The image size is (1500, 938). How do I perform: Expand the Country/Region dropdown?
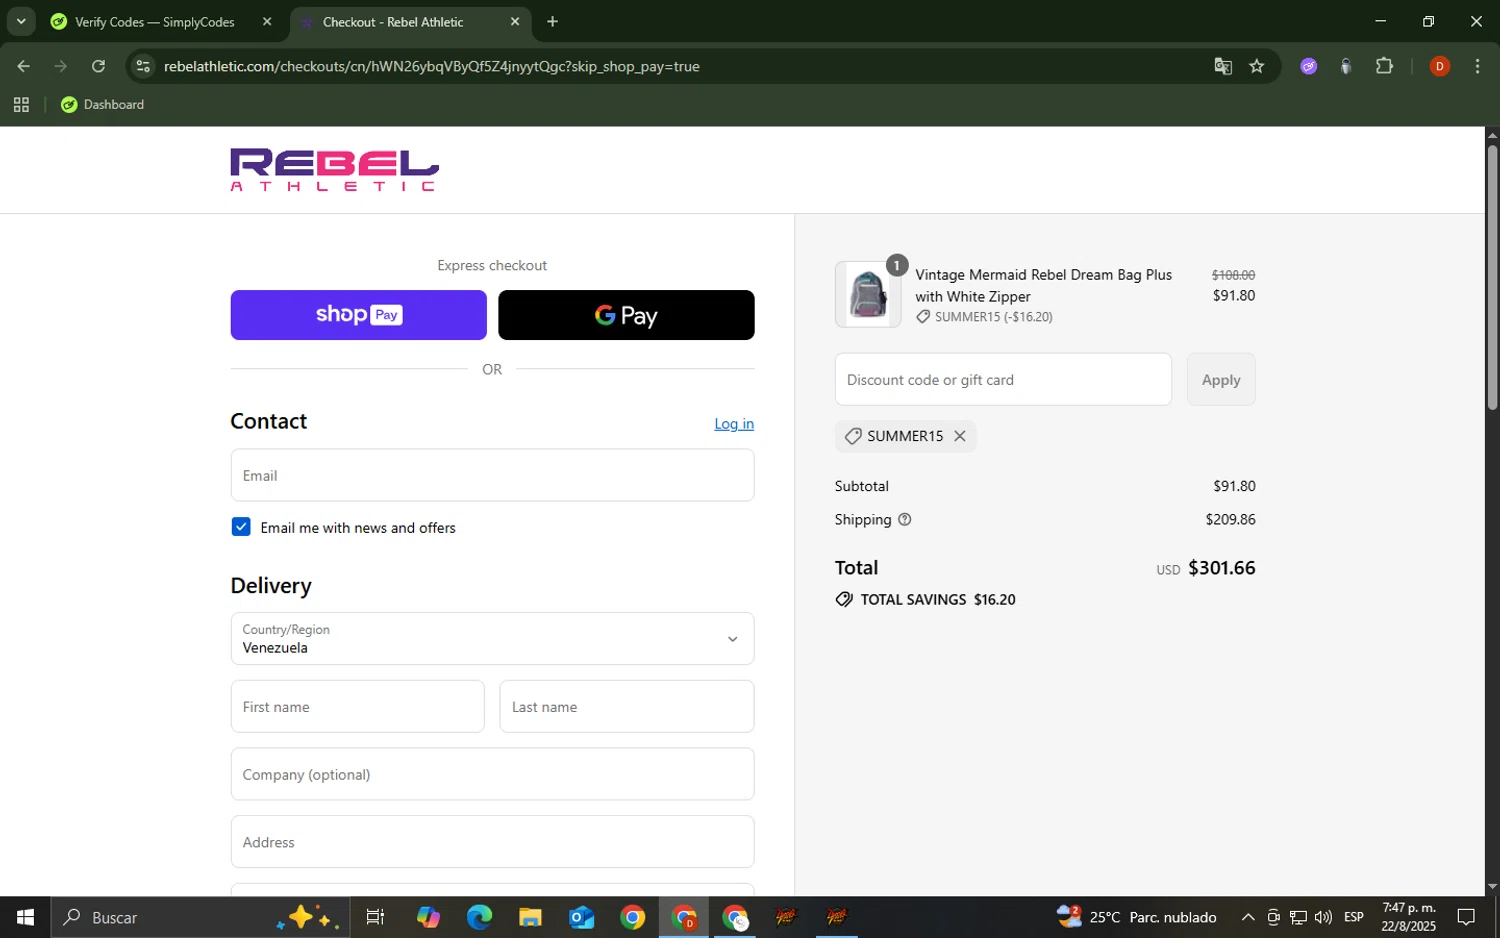[492, 638]
